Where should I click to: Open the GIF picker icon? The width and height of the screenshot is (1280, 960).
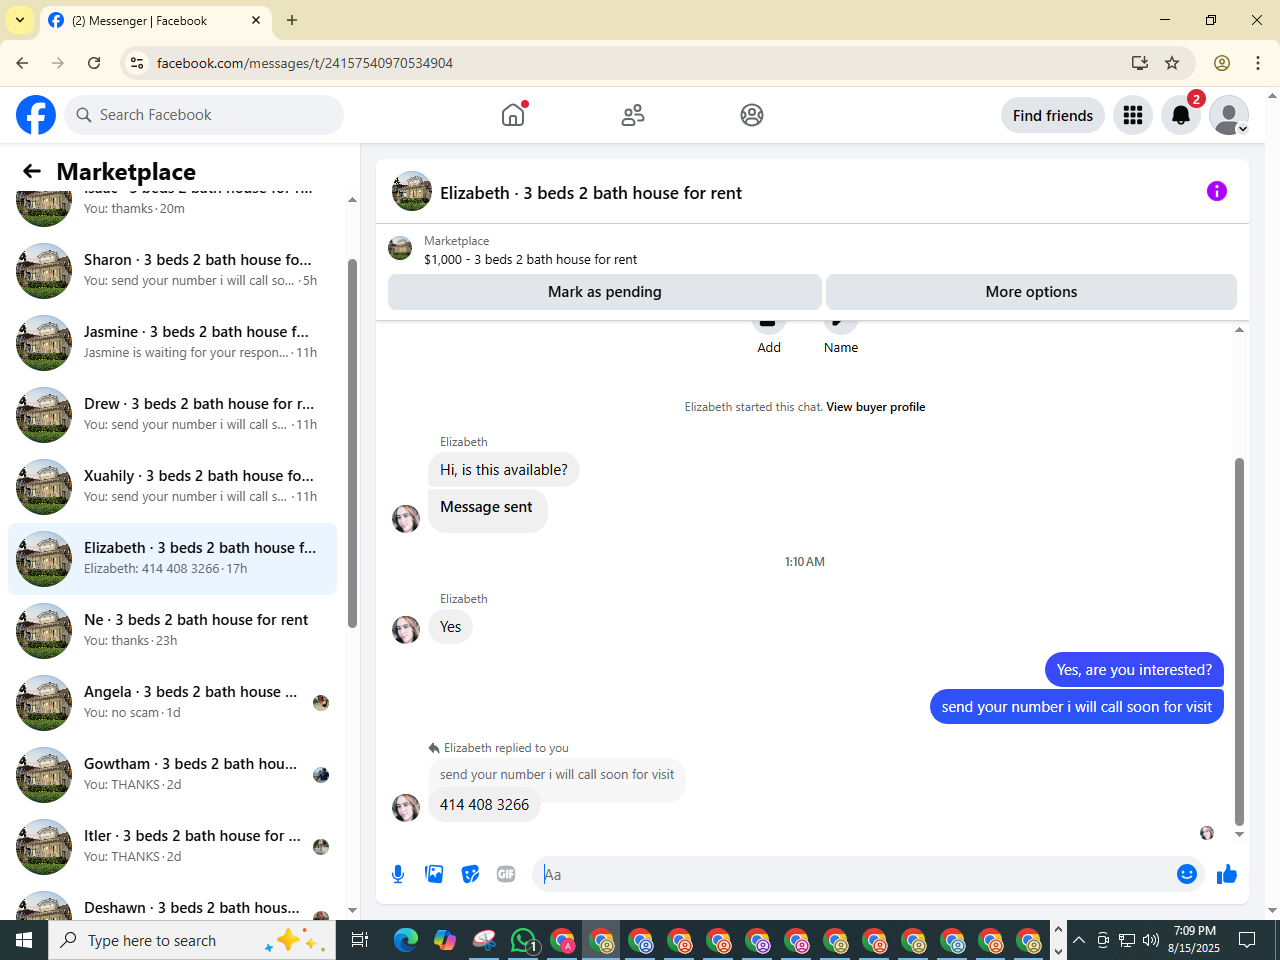click(506, 874)
